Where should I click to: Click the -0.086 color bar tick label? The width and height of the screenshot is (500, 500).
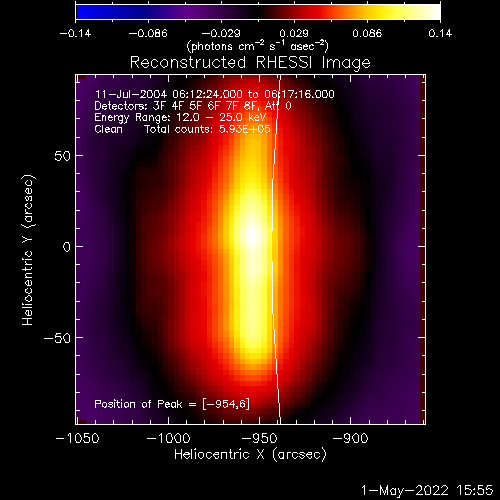(148, 33)
